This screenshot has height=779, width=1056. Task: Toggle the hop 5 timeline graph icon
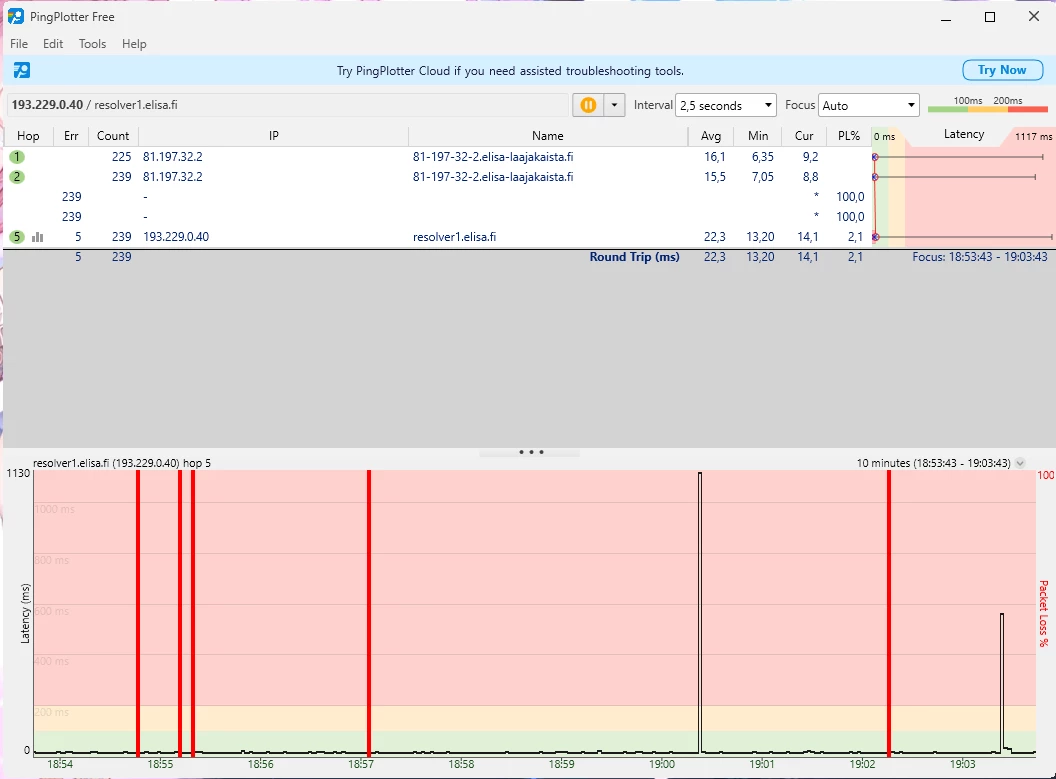(x=38, y=237)
